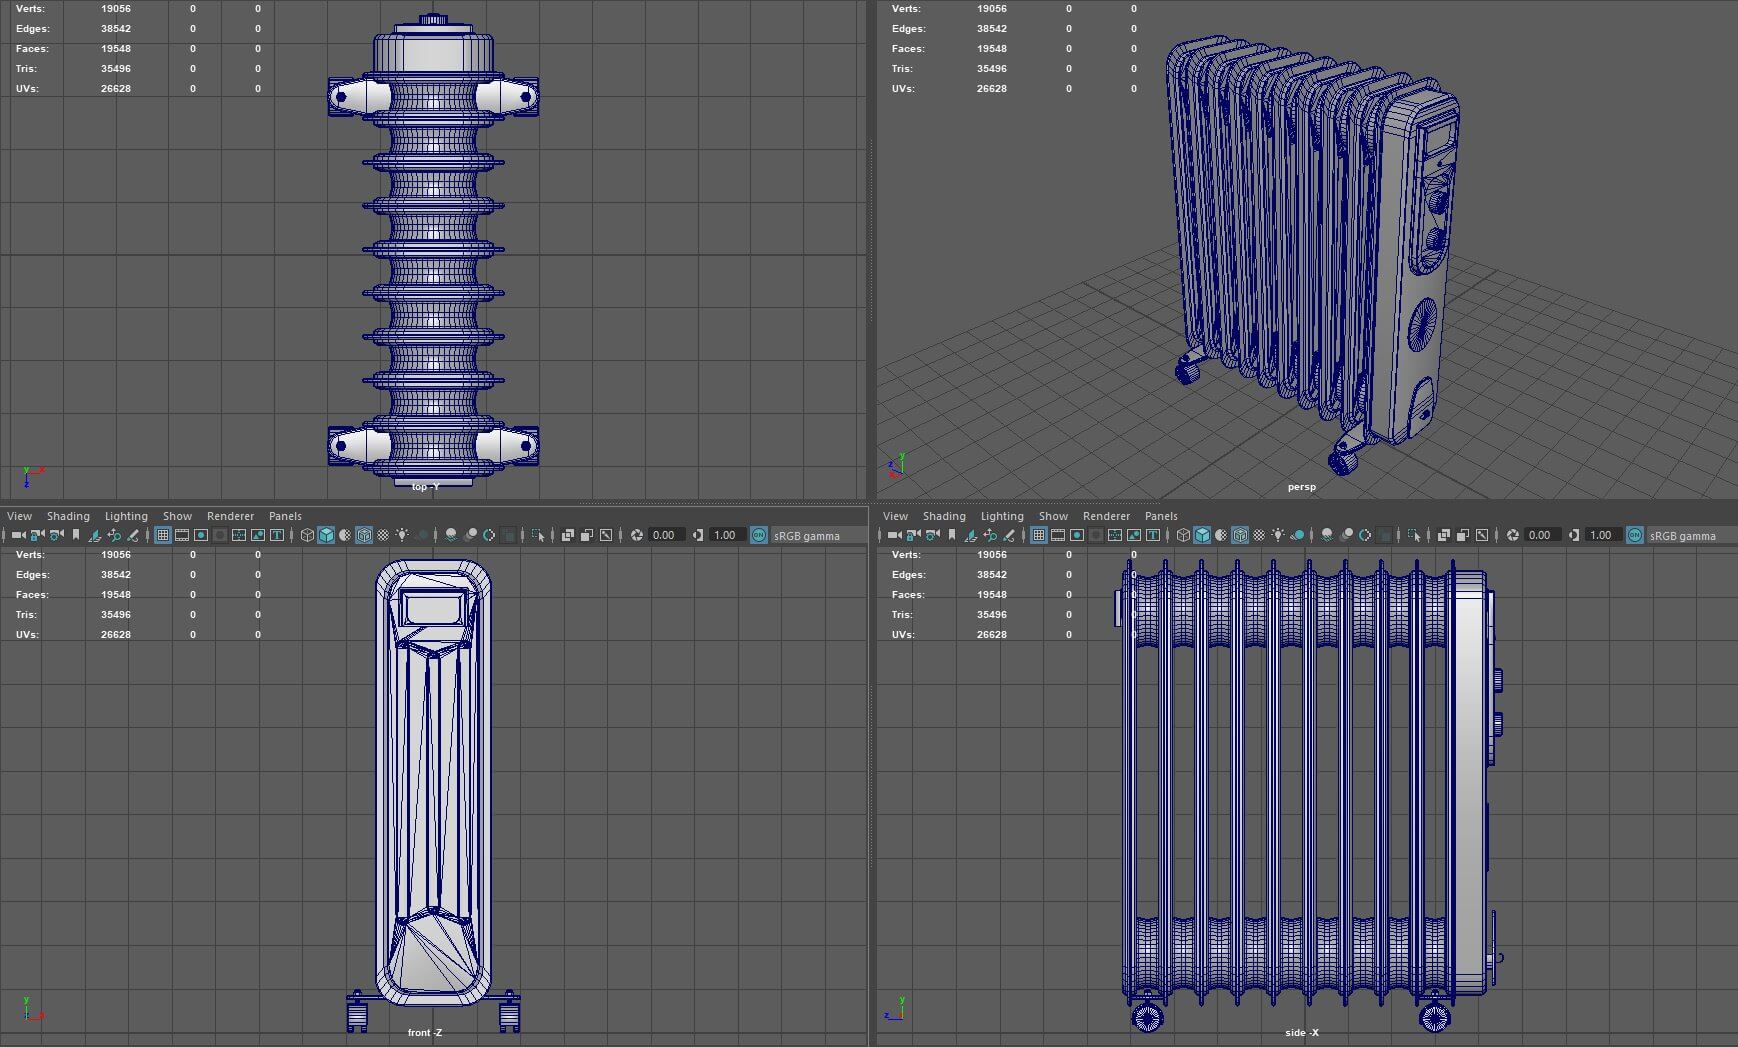Open Camera Attributes icon in front panel toolbar
This screenshot has height=1047, width=1738.
[56, 535]
